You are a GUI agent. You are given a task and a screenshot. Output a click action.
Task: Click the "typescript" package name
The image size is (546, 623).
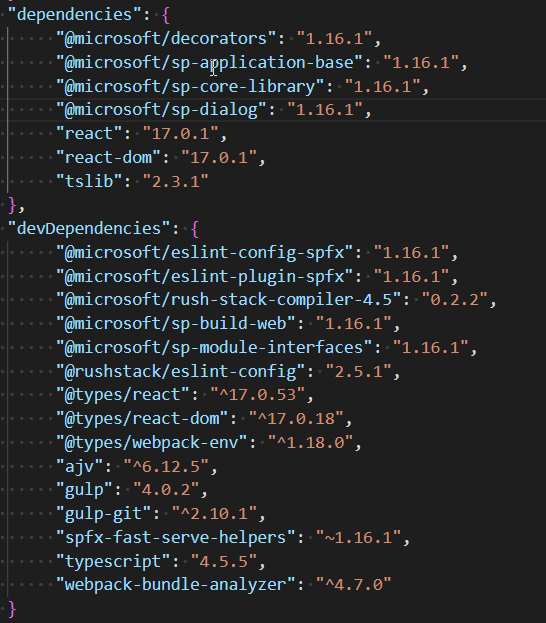pyautogui.click(x=113, y=561)
